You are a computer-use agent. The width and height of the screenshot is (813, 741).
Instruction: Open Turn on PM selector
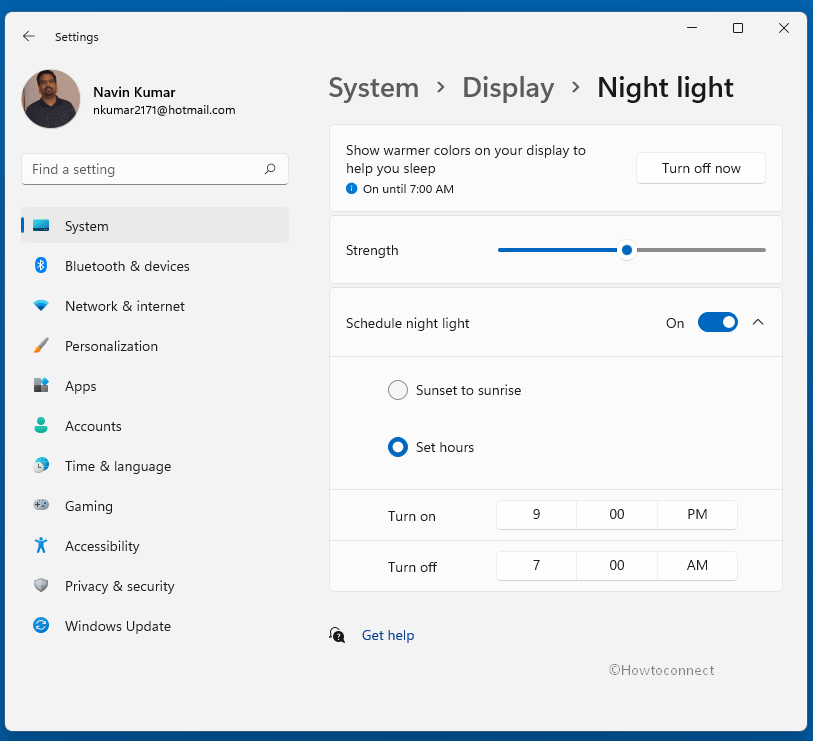pos(697,514)
